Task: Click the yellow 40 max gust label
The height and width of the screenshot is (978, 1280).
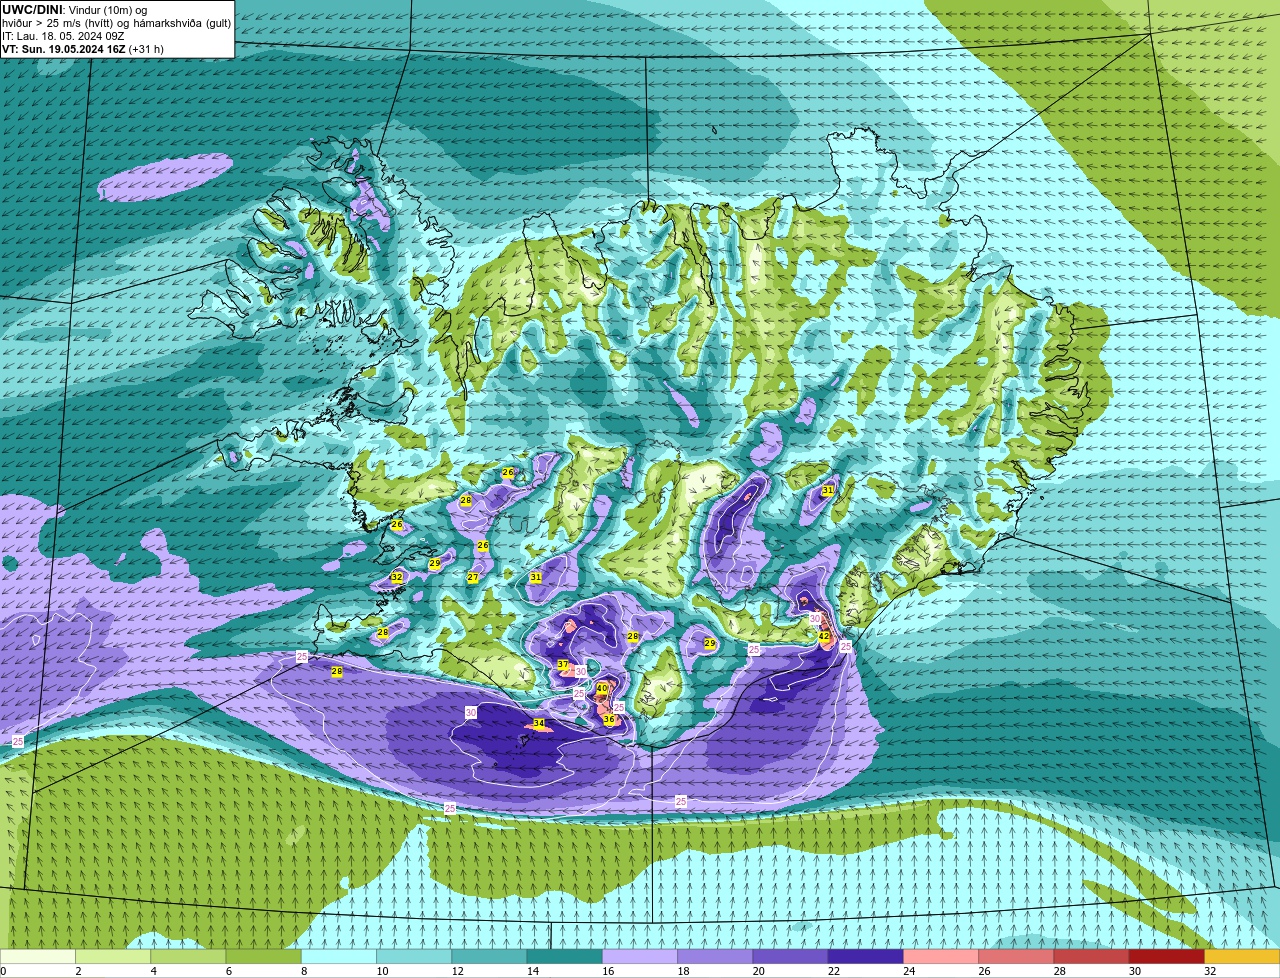Action: coord(602,688)
